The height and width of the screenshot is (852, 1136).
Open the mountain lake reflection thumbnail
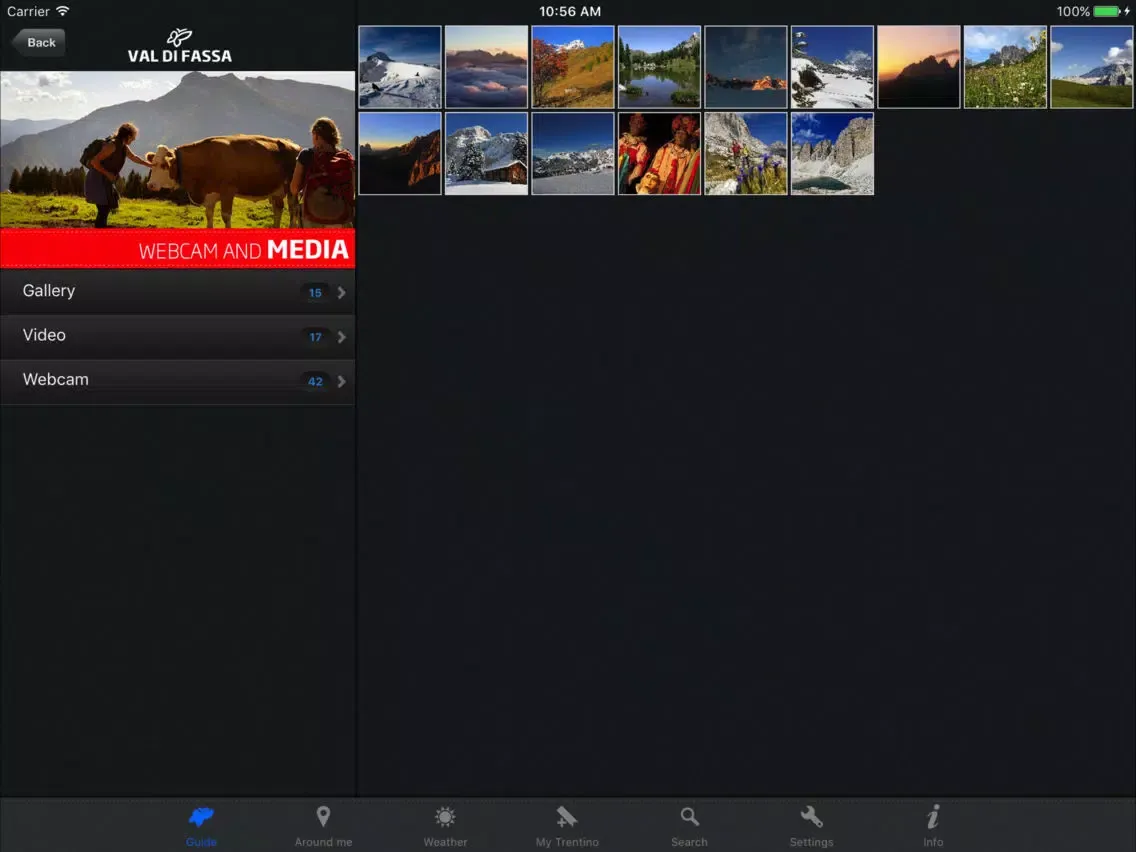tap(659, 67)
